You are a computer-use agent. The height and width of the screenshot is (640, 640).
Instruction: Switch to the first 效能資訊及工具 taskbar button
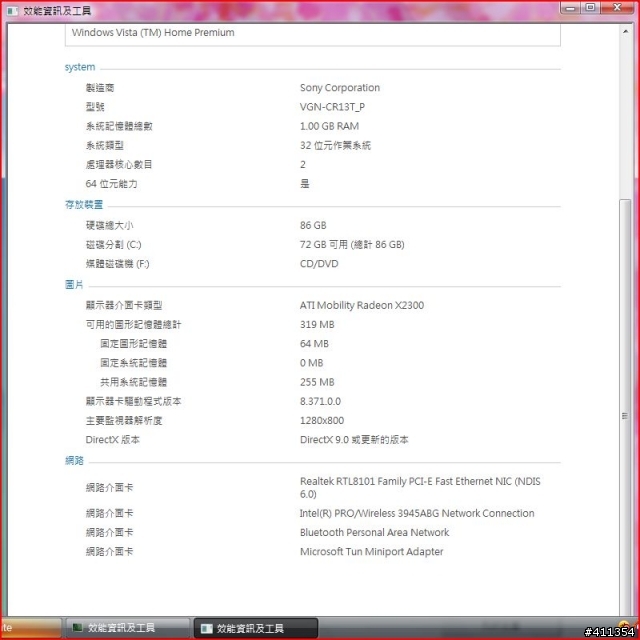point(126,628)
